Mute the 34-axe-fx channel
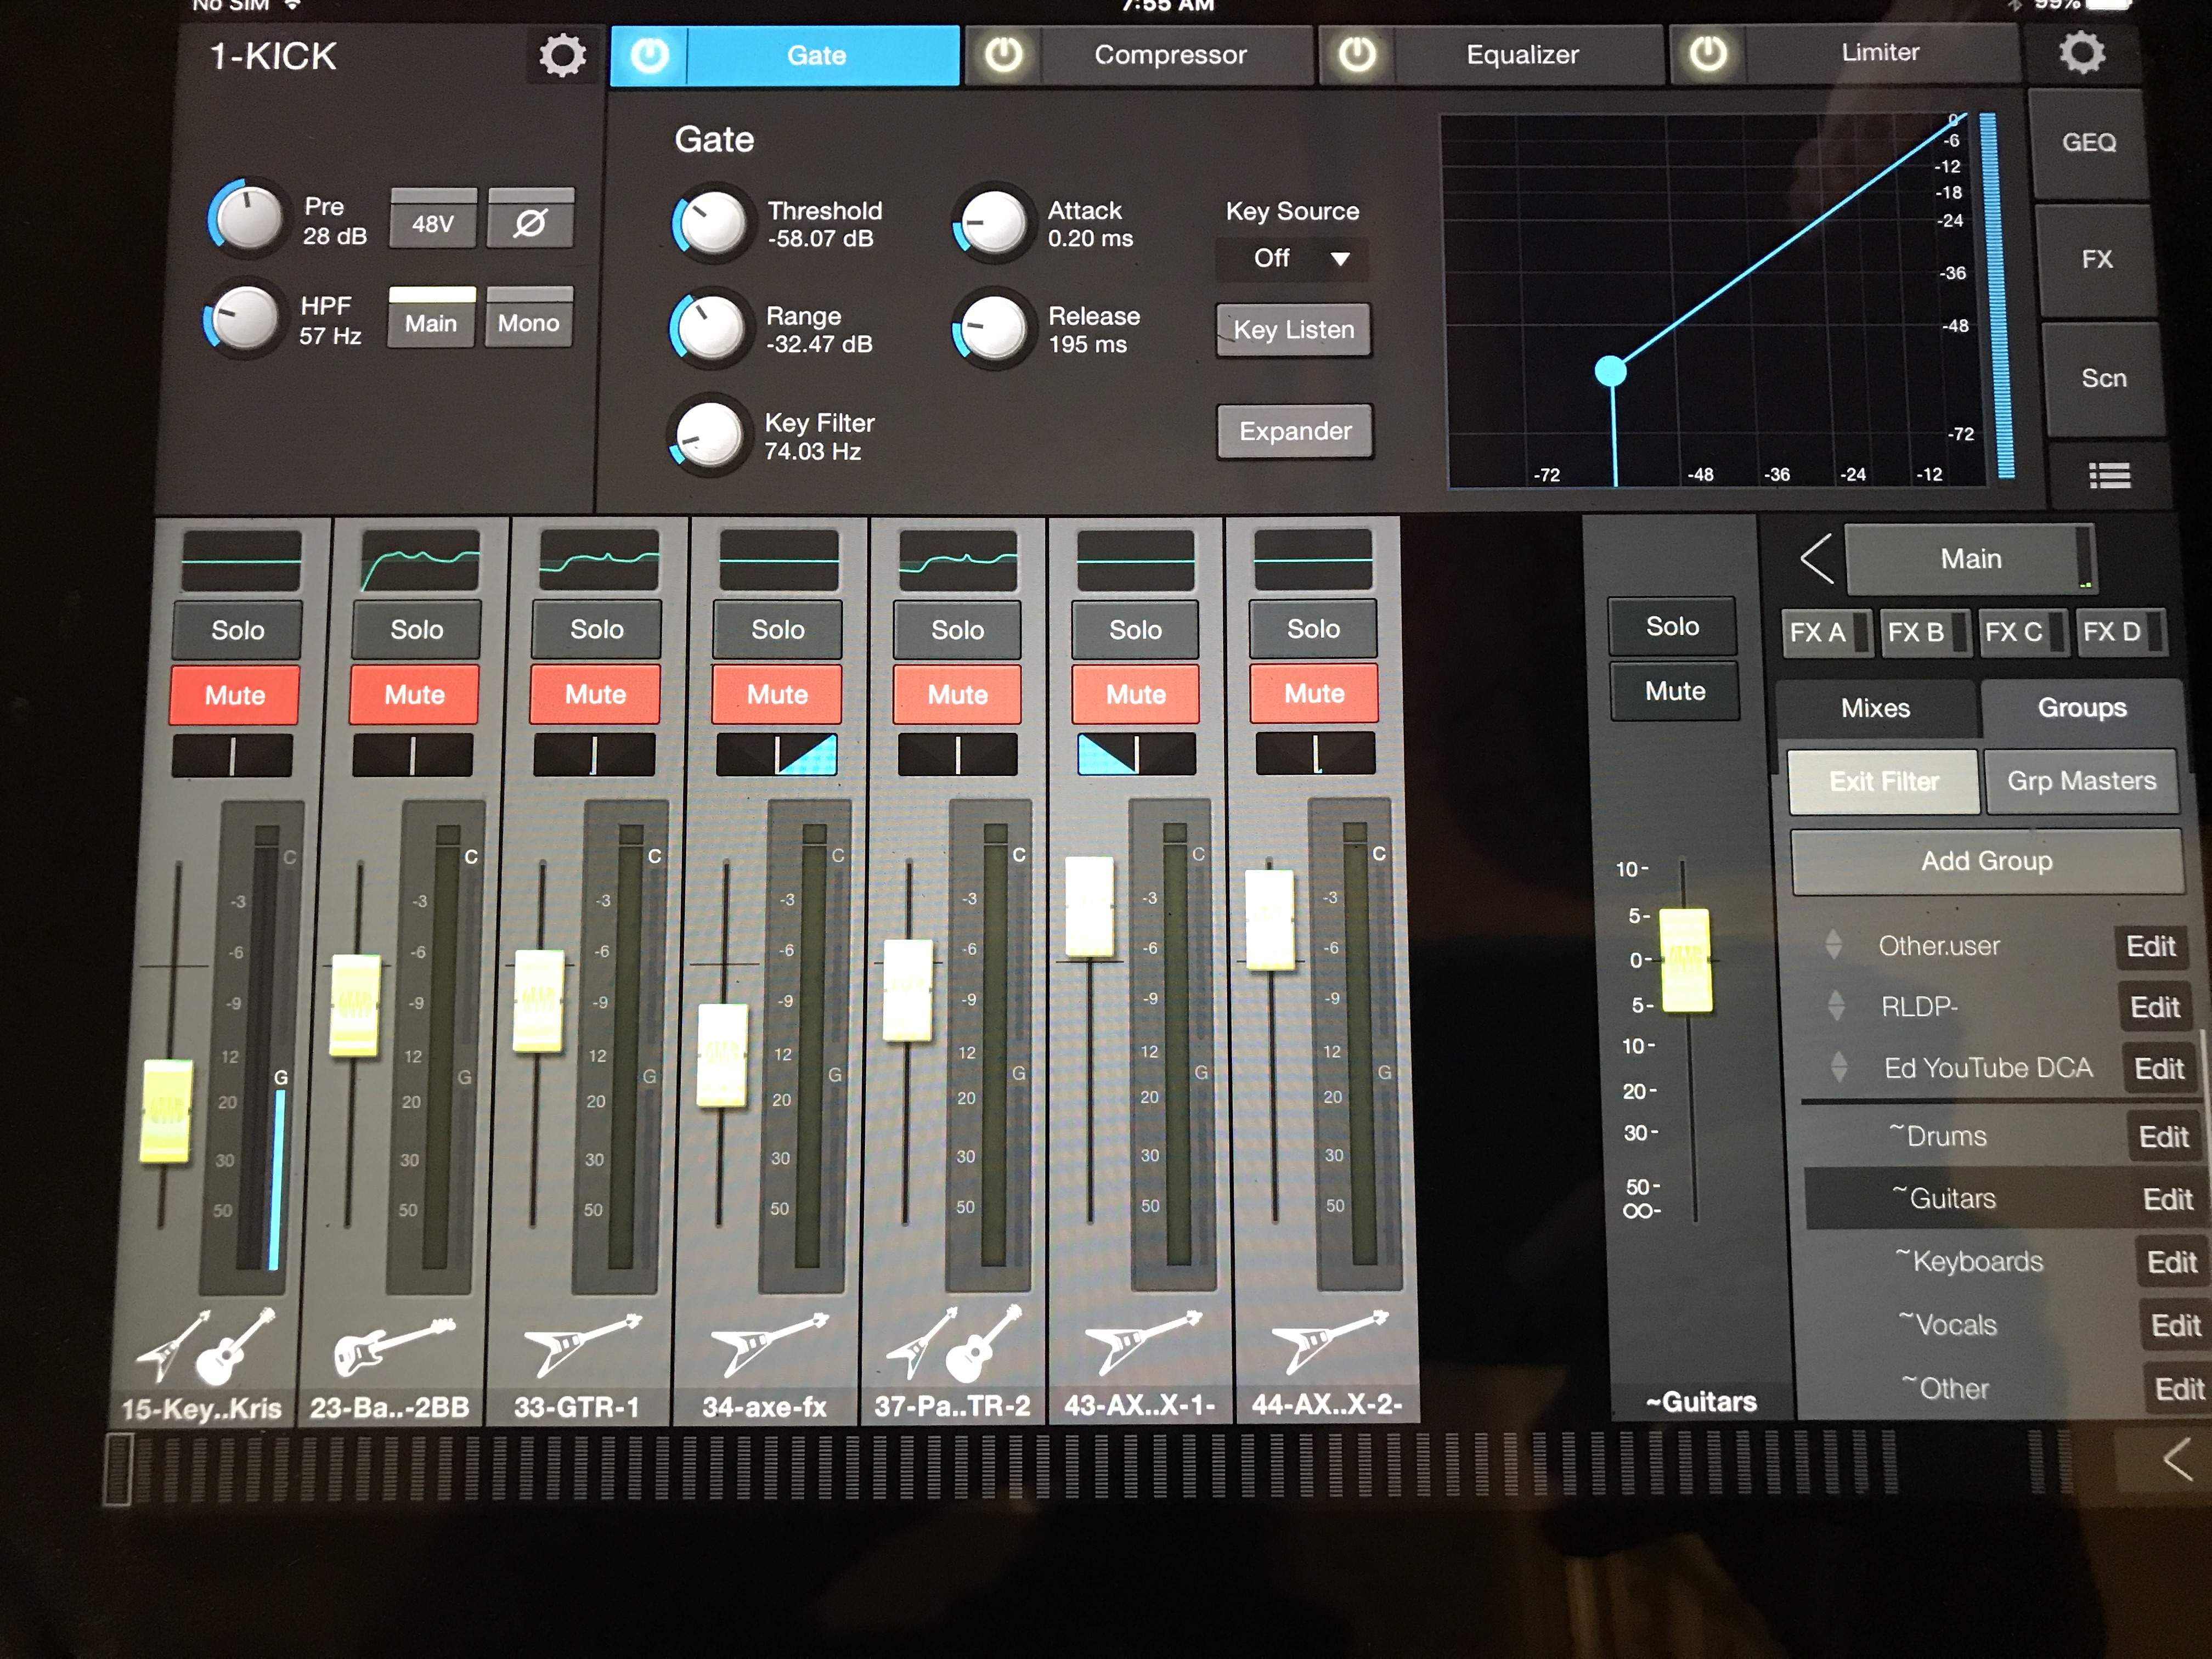 (x=777, y=694)
